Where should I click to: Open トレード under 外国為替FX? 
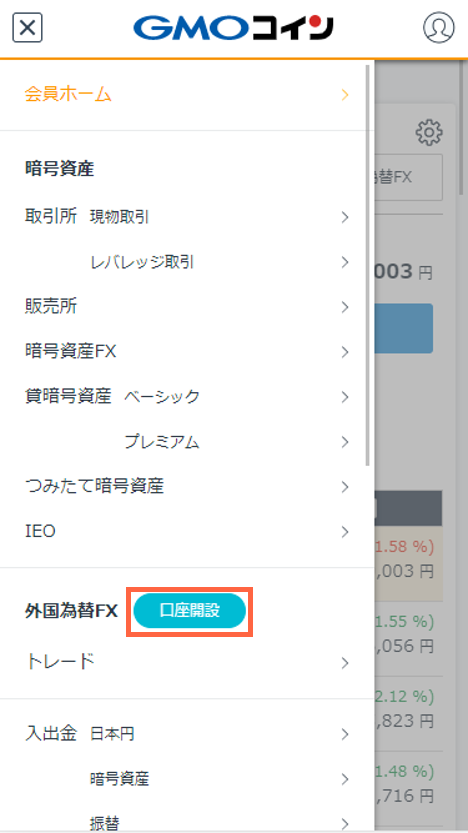tap(186, 662)
